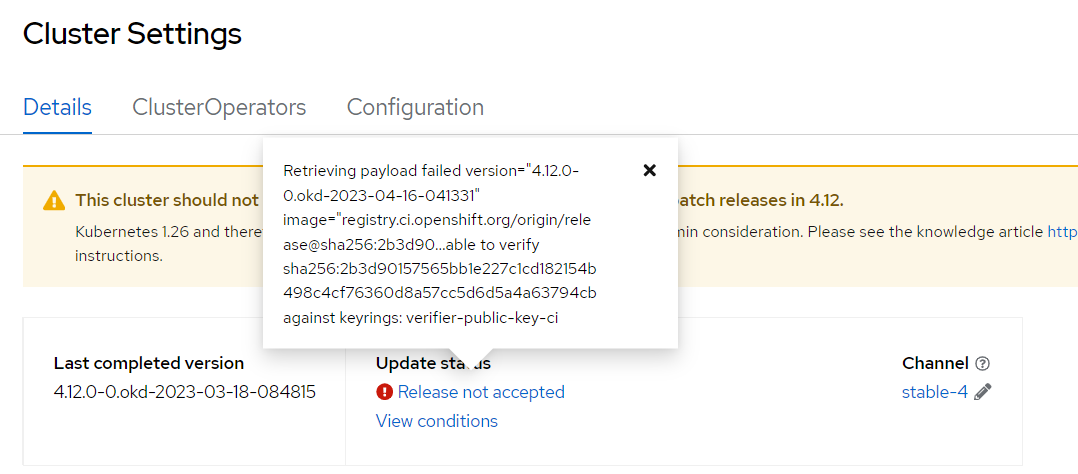Image resolution: width=1078 pixels, height=474 pixels.
Task: Click the Release not accepted link
Action: [481, 392]
